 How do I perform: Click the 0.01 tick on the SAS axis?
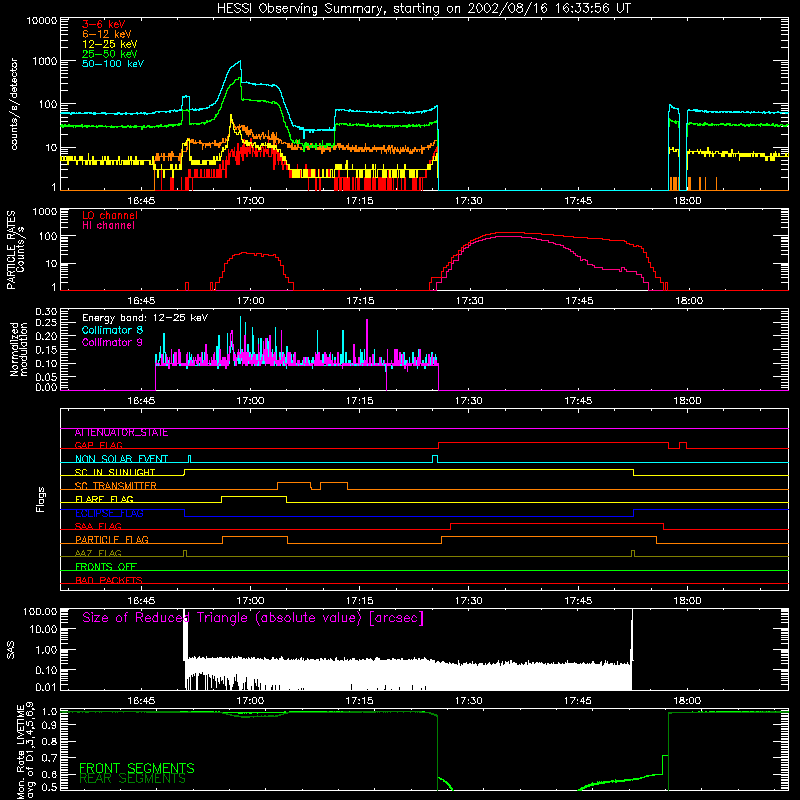pyautogui.click(x=46, y=687)
